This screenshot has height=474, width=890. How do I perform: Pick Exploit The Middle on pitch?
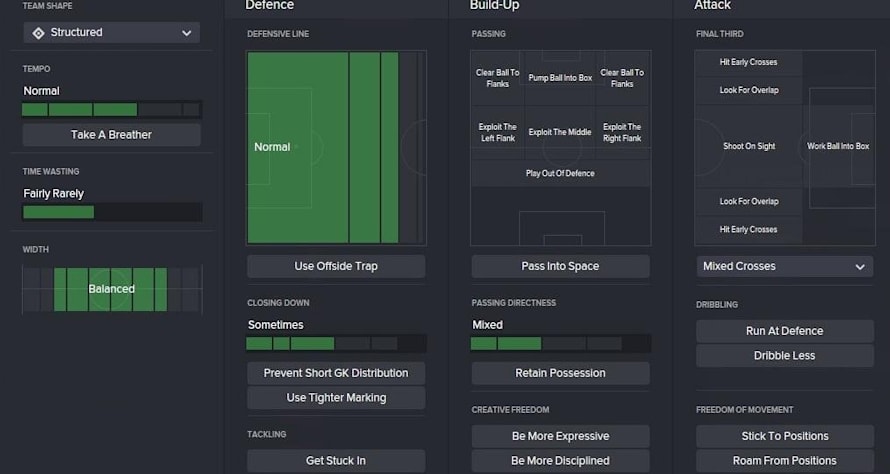pyautogui.click(x=560, y=132)
